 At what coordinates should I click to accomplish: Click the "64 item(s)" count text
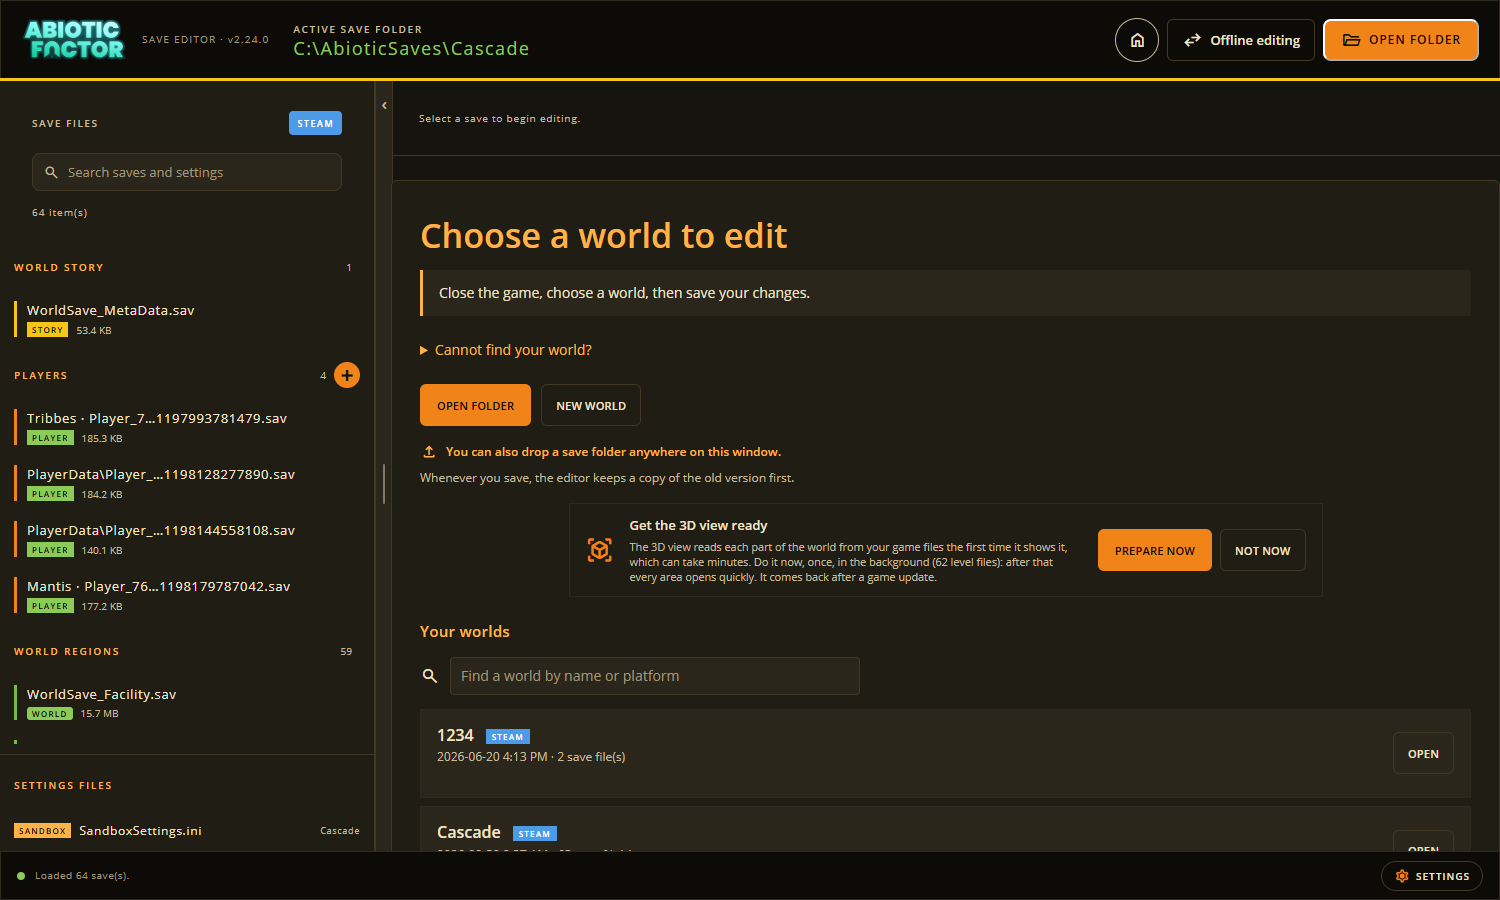(60, 212)
